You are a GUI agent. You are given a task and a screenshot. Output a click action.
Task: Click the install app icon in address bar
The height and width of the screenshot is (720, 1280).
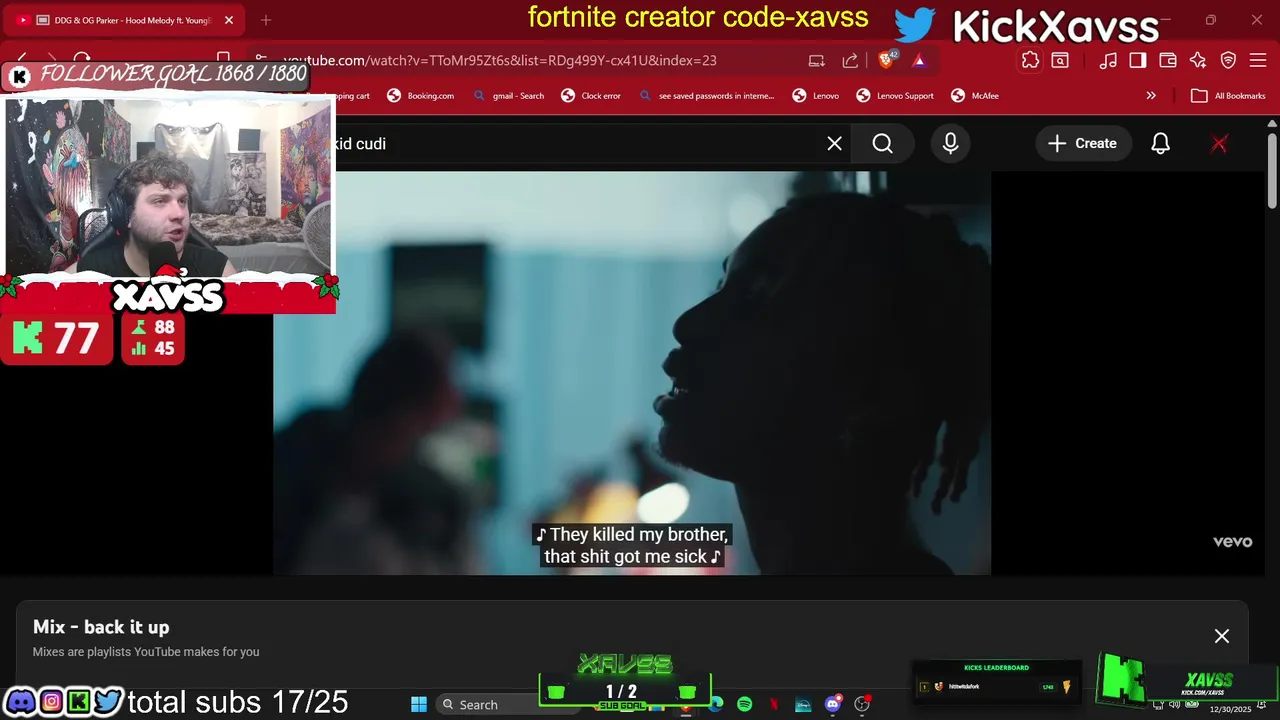817,60
